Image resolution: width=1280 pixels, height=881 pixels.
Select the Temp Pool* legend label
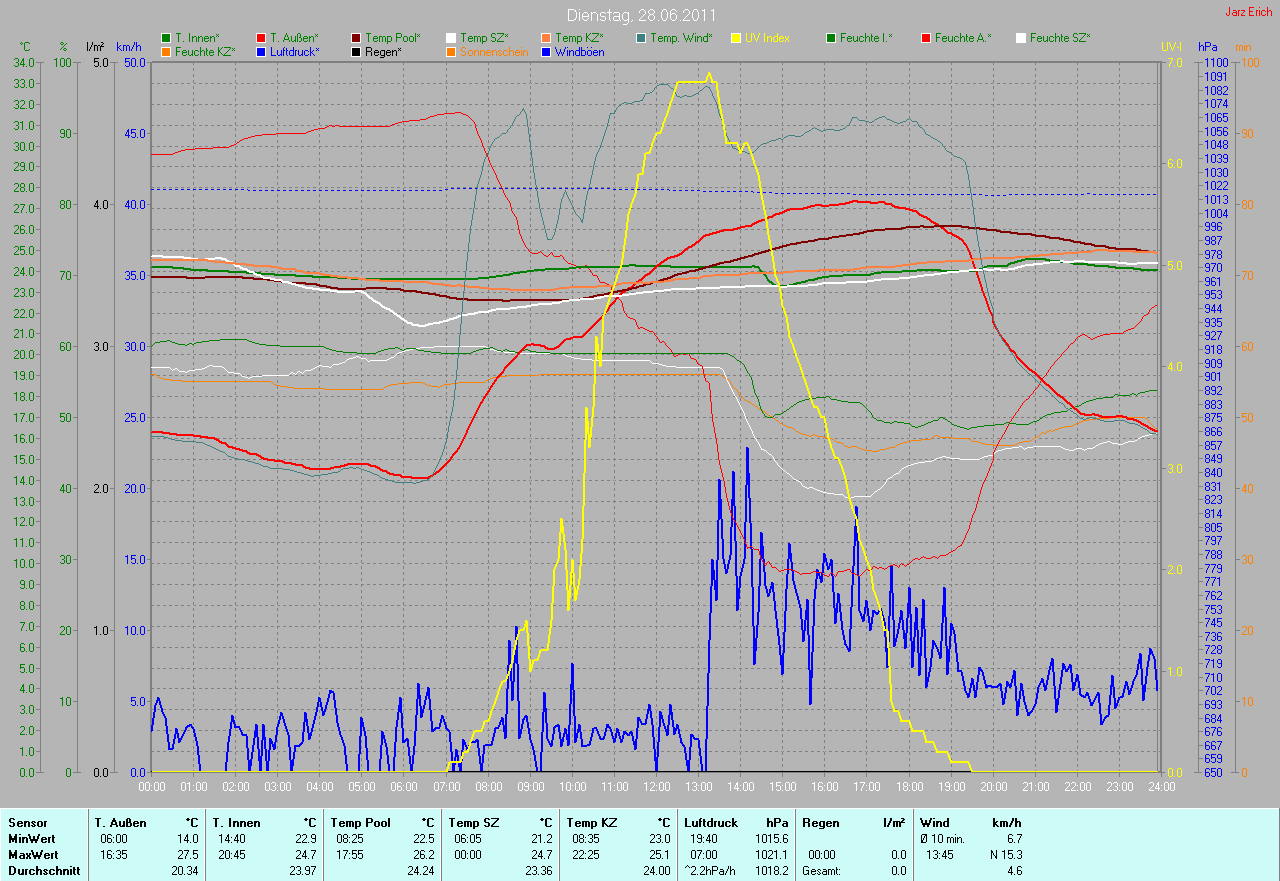pyautogui.click(x=393, y=38)
